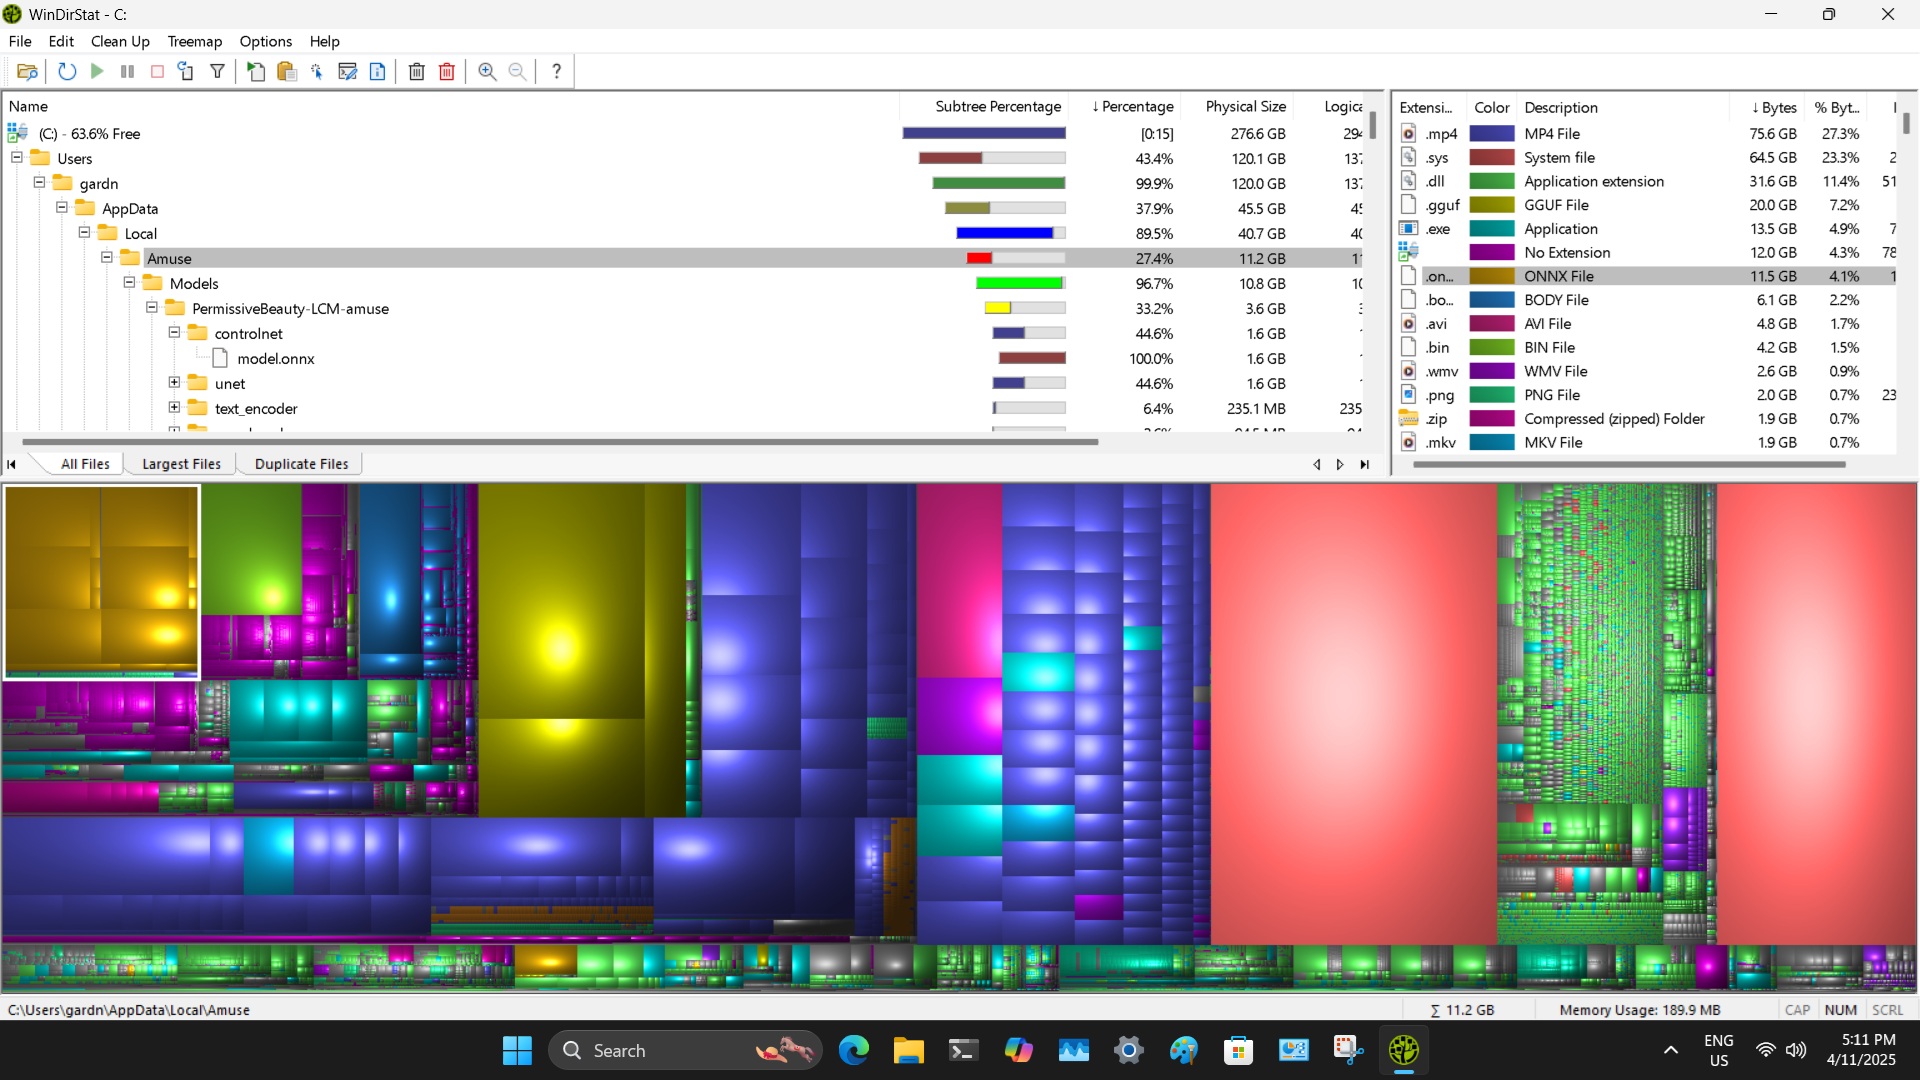Open the properties info document icon
This screenshot has width=1920, height=1080.
377,71
